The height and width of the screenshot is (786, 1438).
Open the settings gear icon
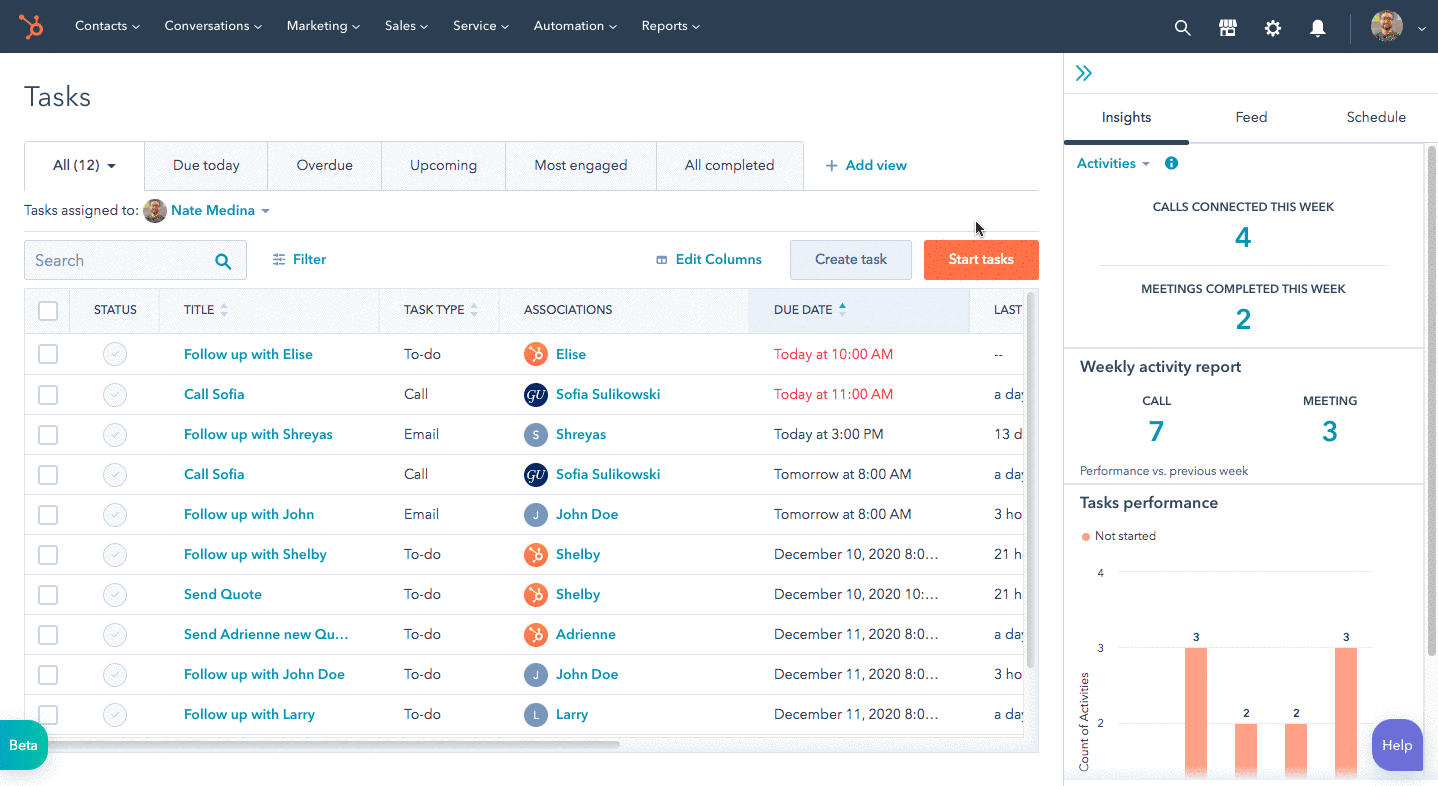(x=1272, y=28)
